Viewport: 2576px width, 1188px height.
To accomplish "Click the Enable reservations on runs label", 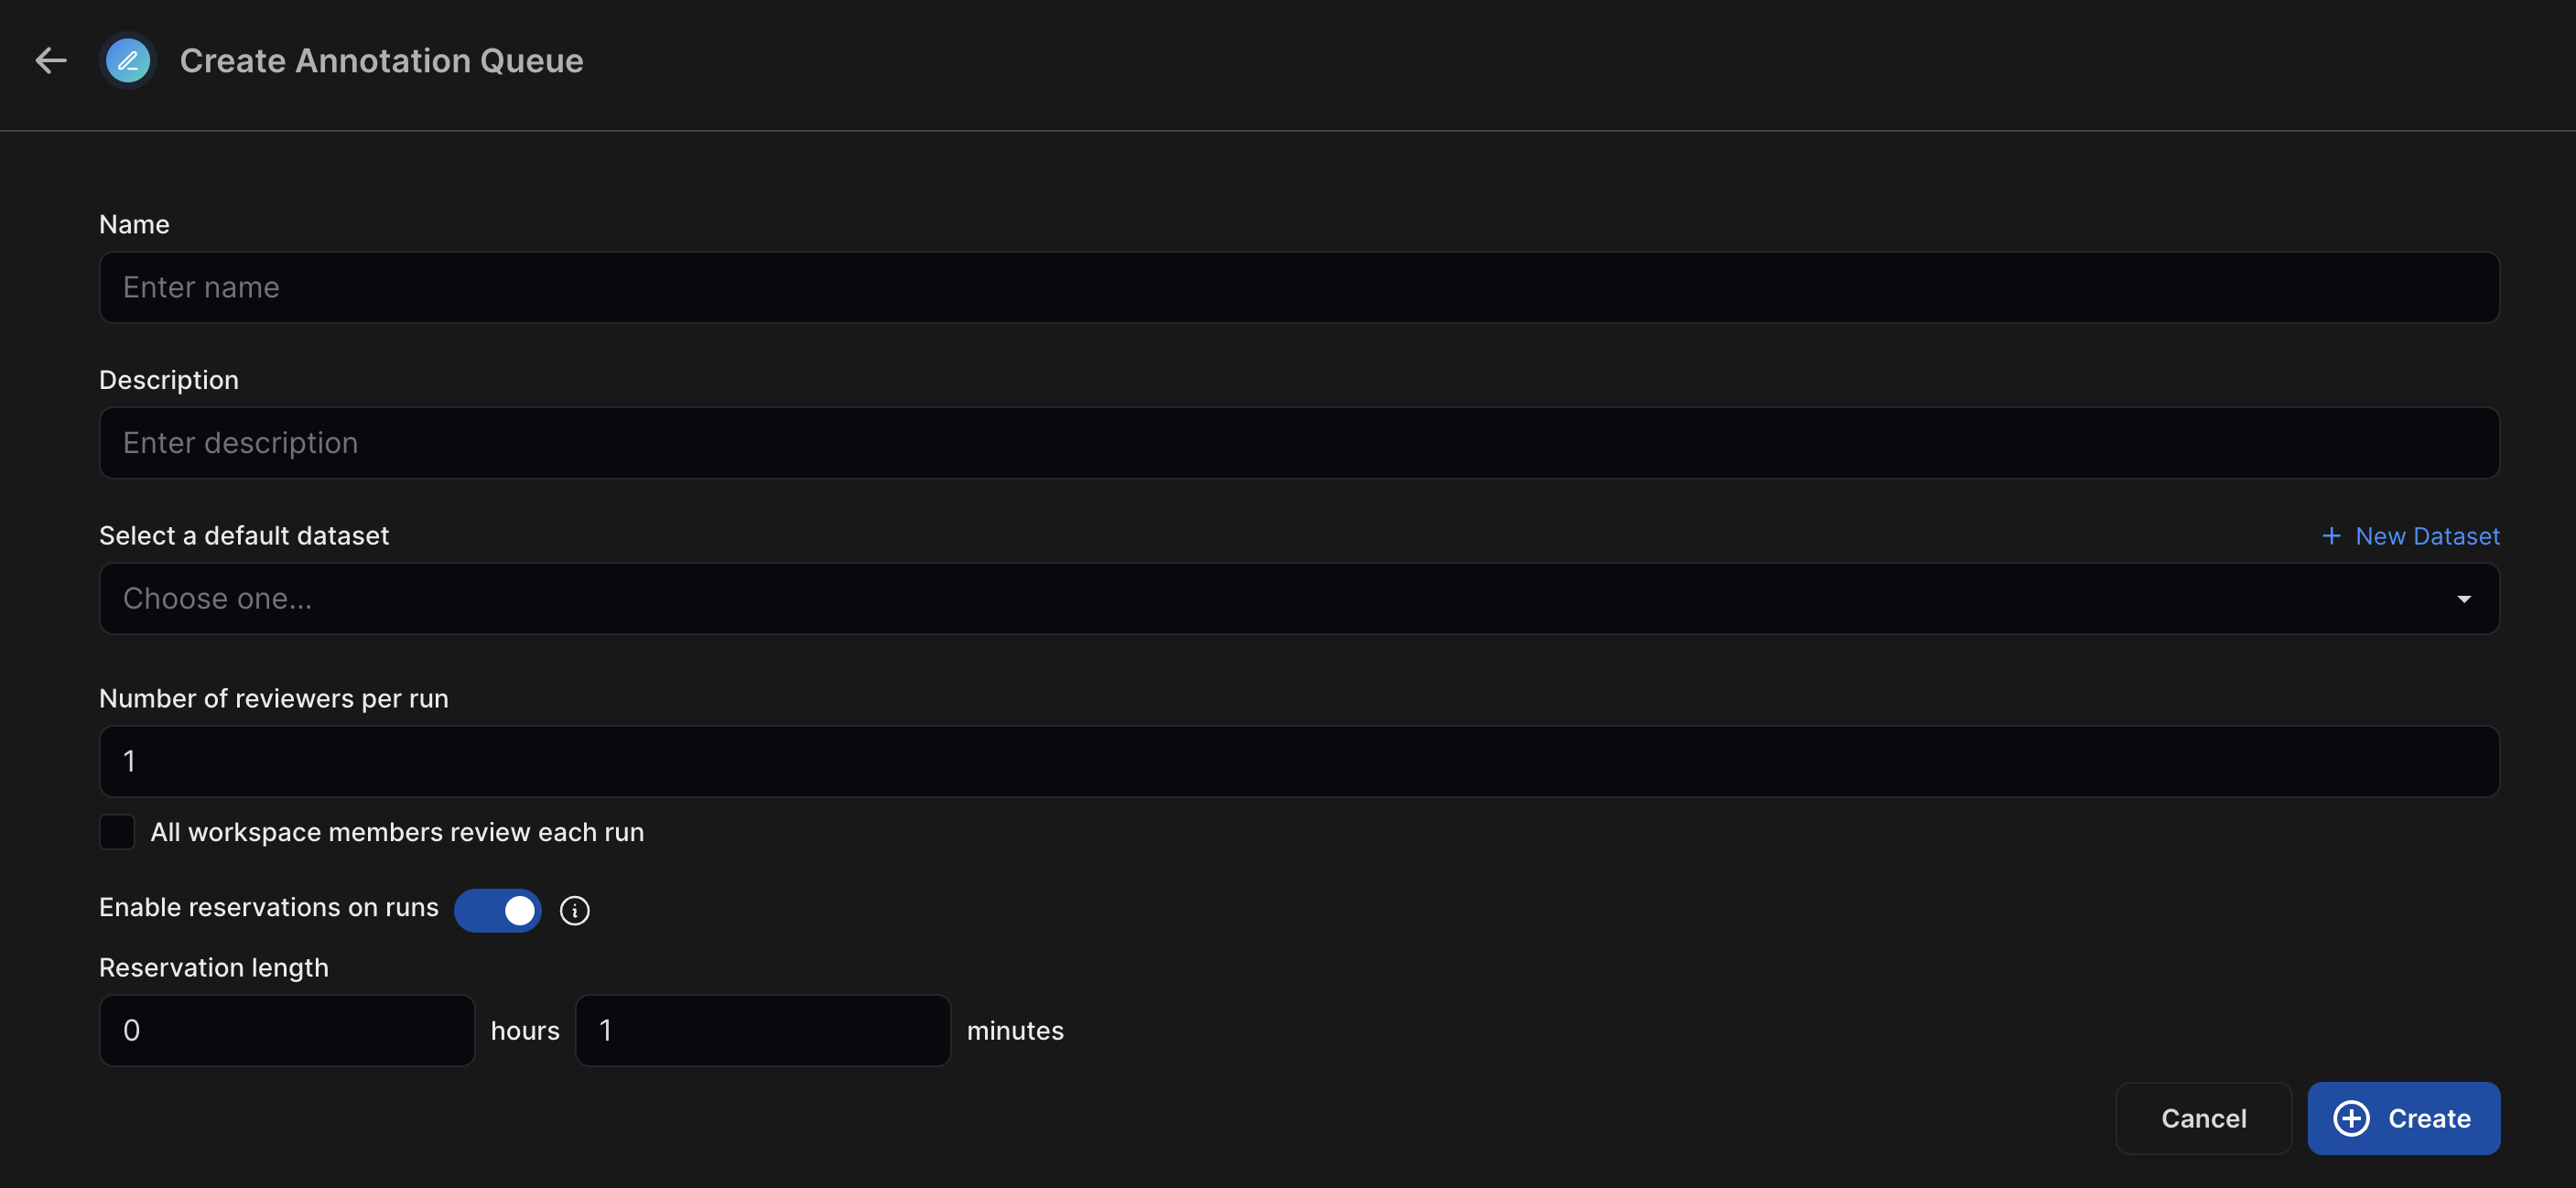I will click(268, 907).
